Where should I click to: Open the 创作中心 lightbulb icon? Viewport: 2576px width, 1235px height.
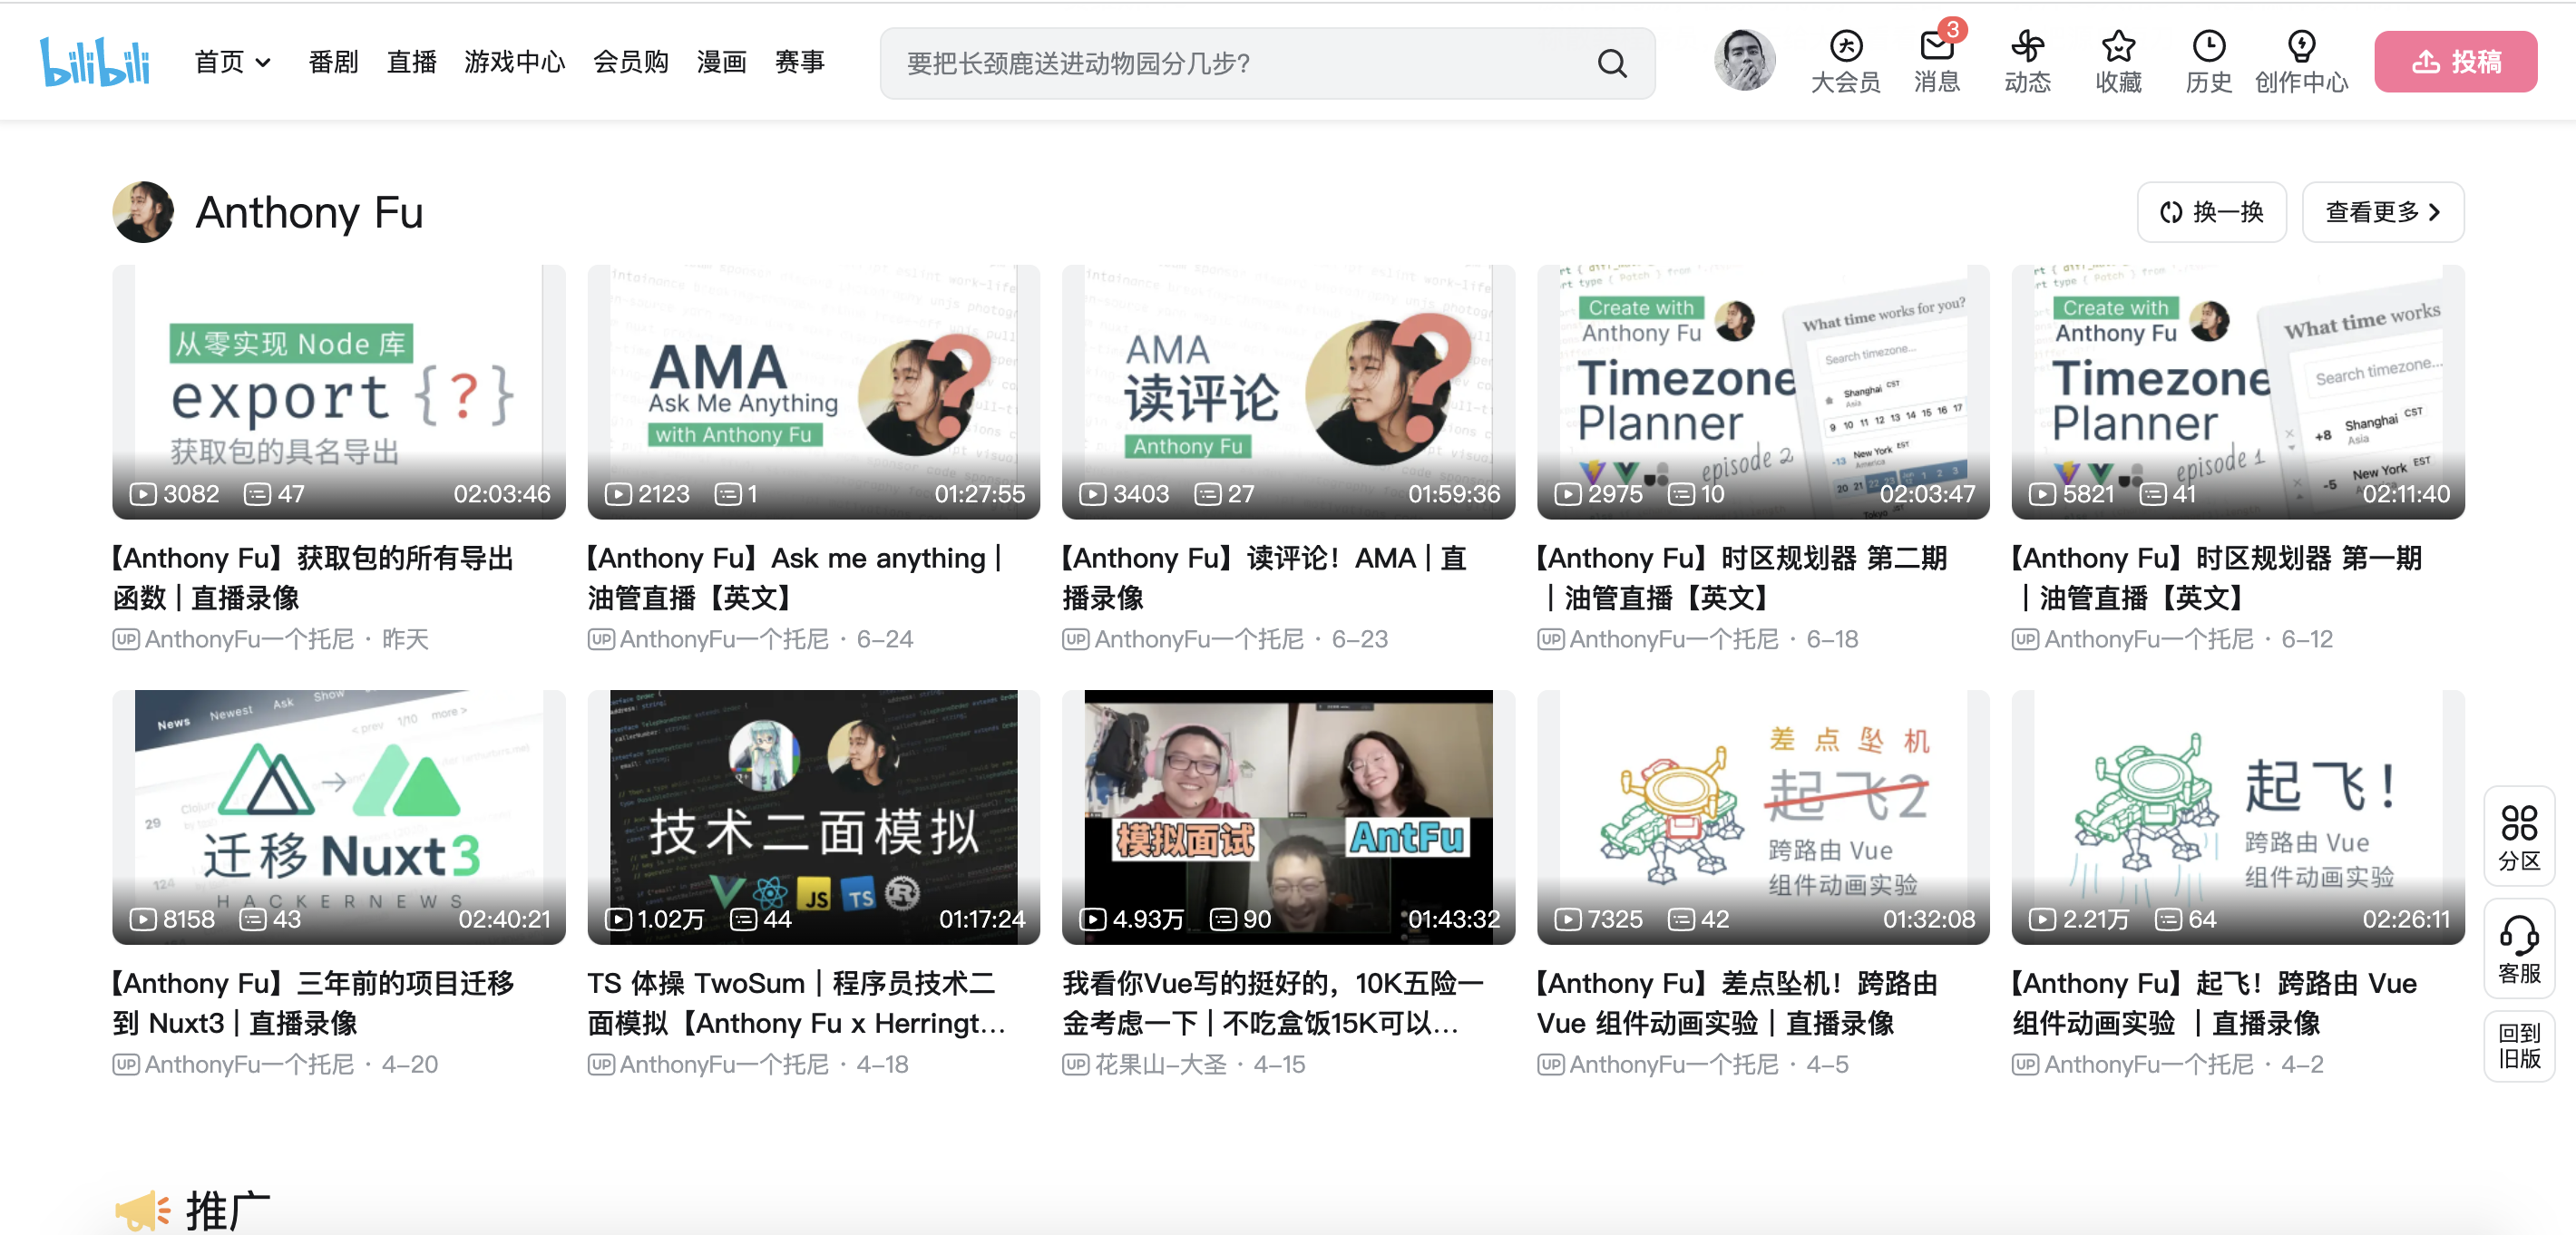2301,47
